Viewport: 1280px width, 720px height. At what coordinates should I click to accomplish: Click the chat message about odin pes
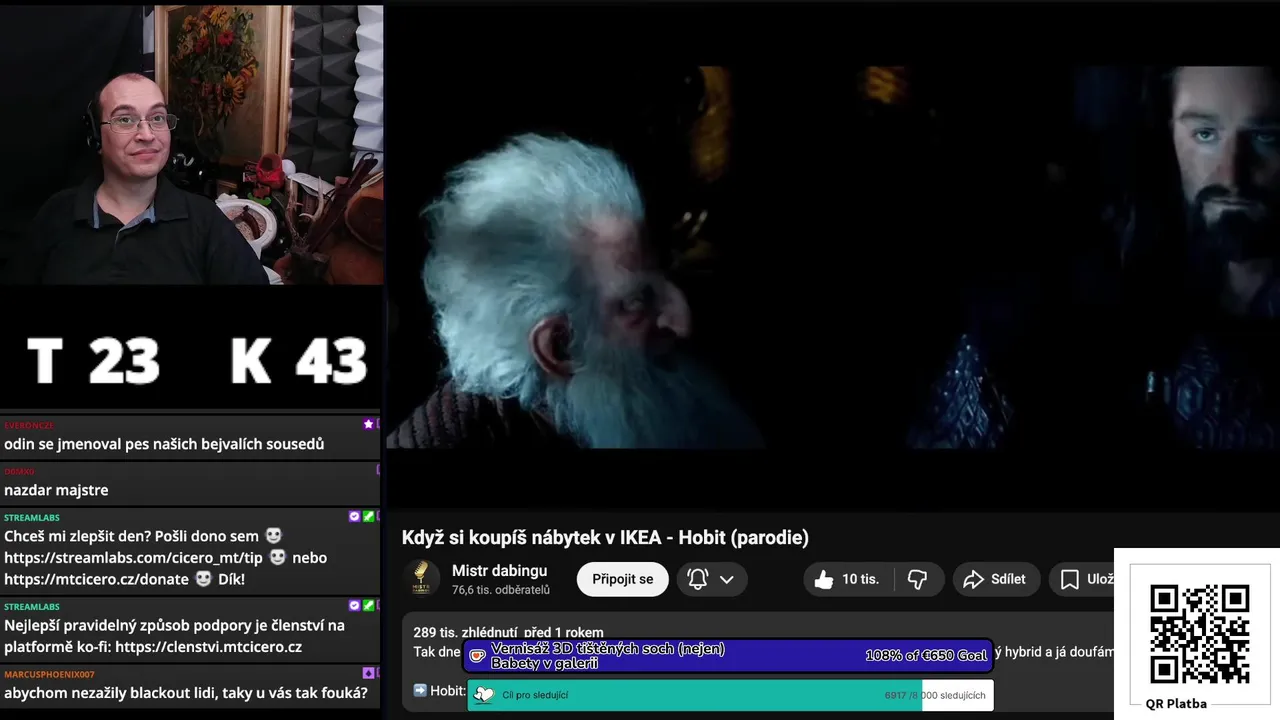click(164, 444)
